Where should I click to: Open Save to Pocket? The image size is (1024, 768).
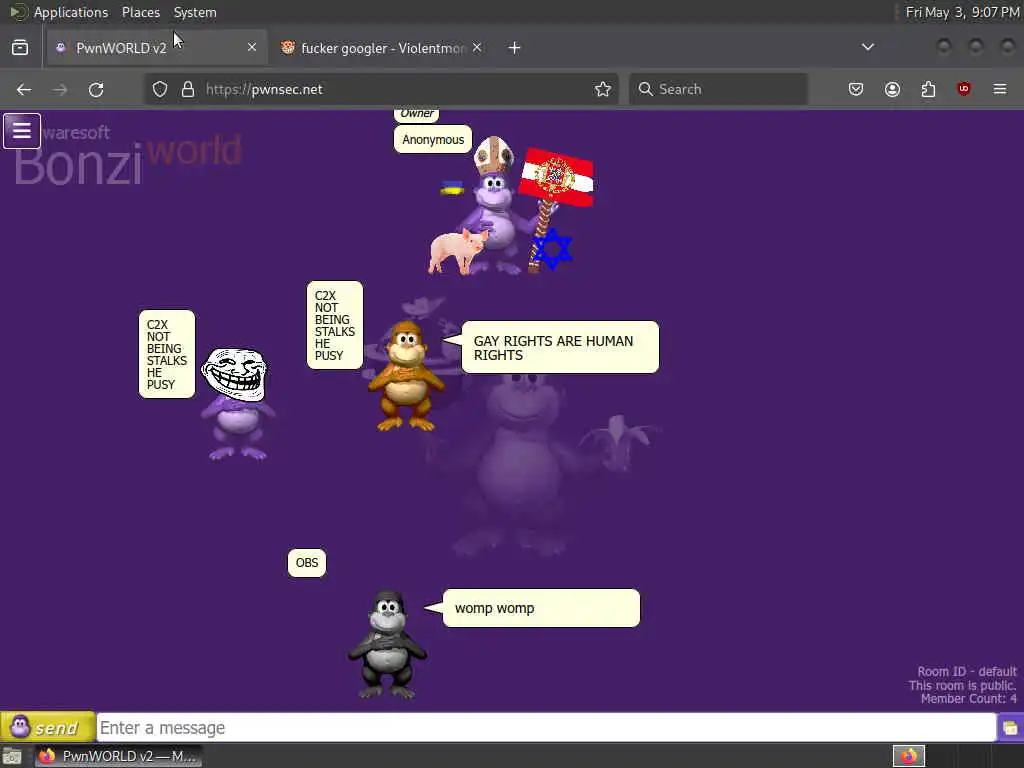pyautogui.click(x=856, y=89)
